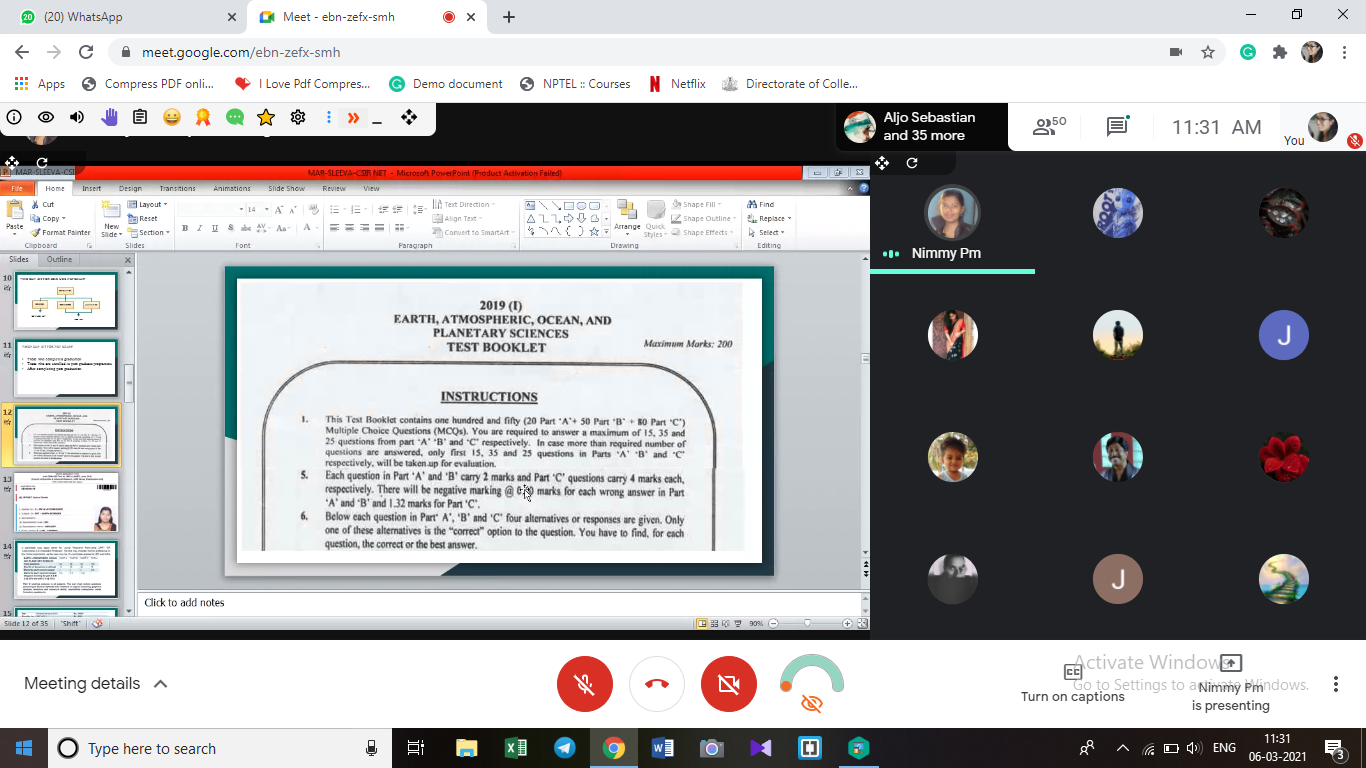Show hidden system tray icons
Image resolution: width=1366 pixels, height=768 pixels.
pyautogui.click(x=1123, y=748)
